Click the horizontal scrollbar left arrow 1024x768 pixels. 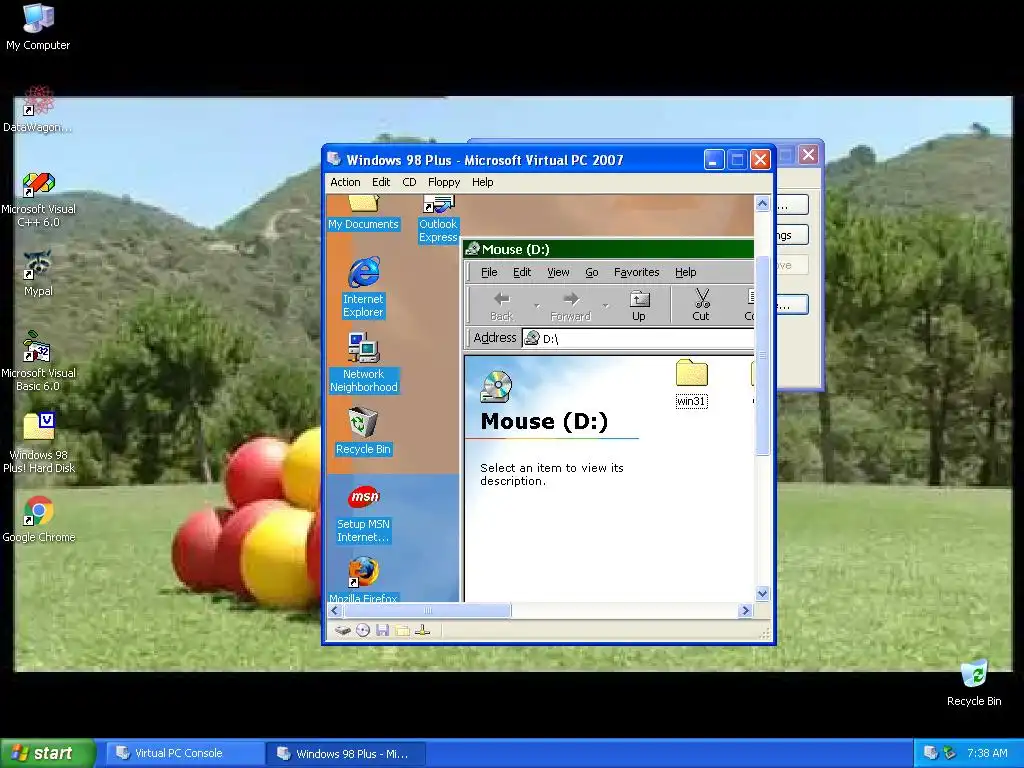[x=335, y=611]
